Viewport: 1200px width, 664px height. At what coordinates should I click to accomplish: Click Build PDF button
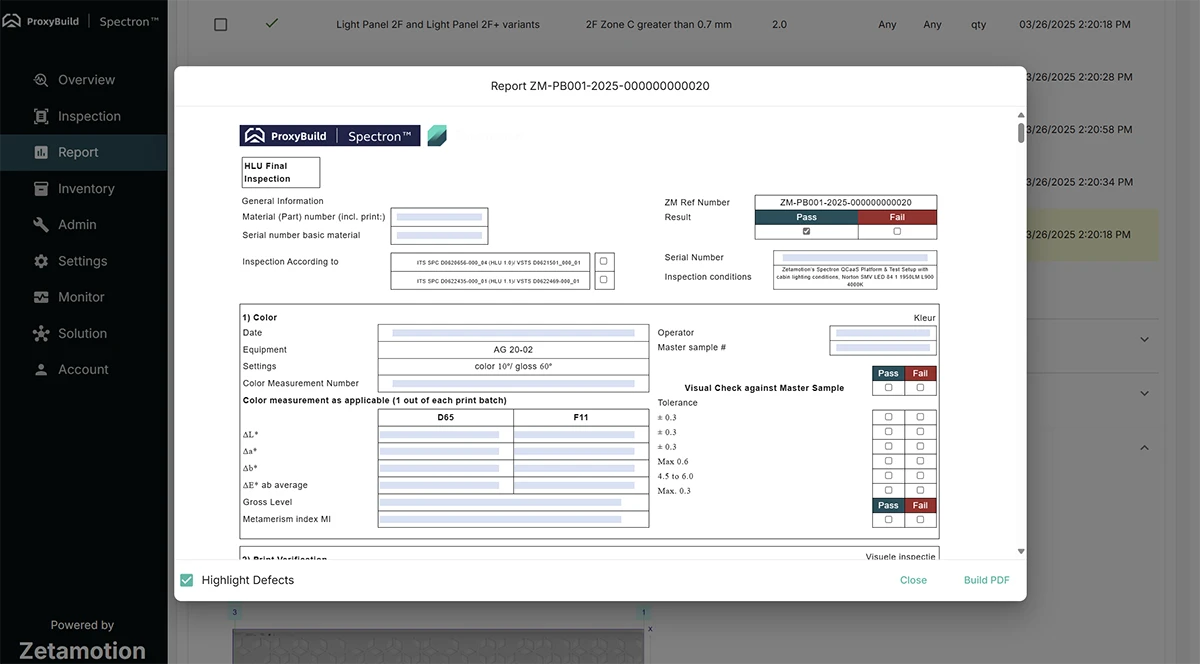pyautogui.click(x=986, y=580)
